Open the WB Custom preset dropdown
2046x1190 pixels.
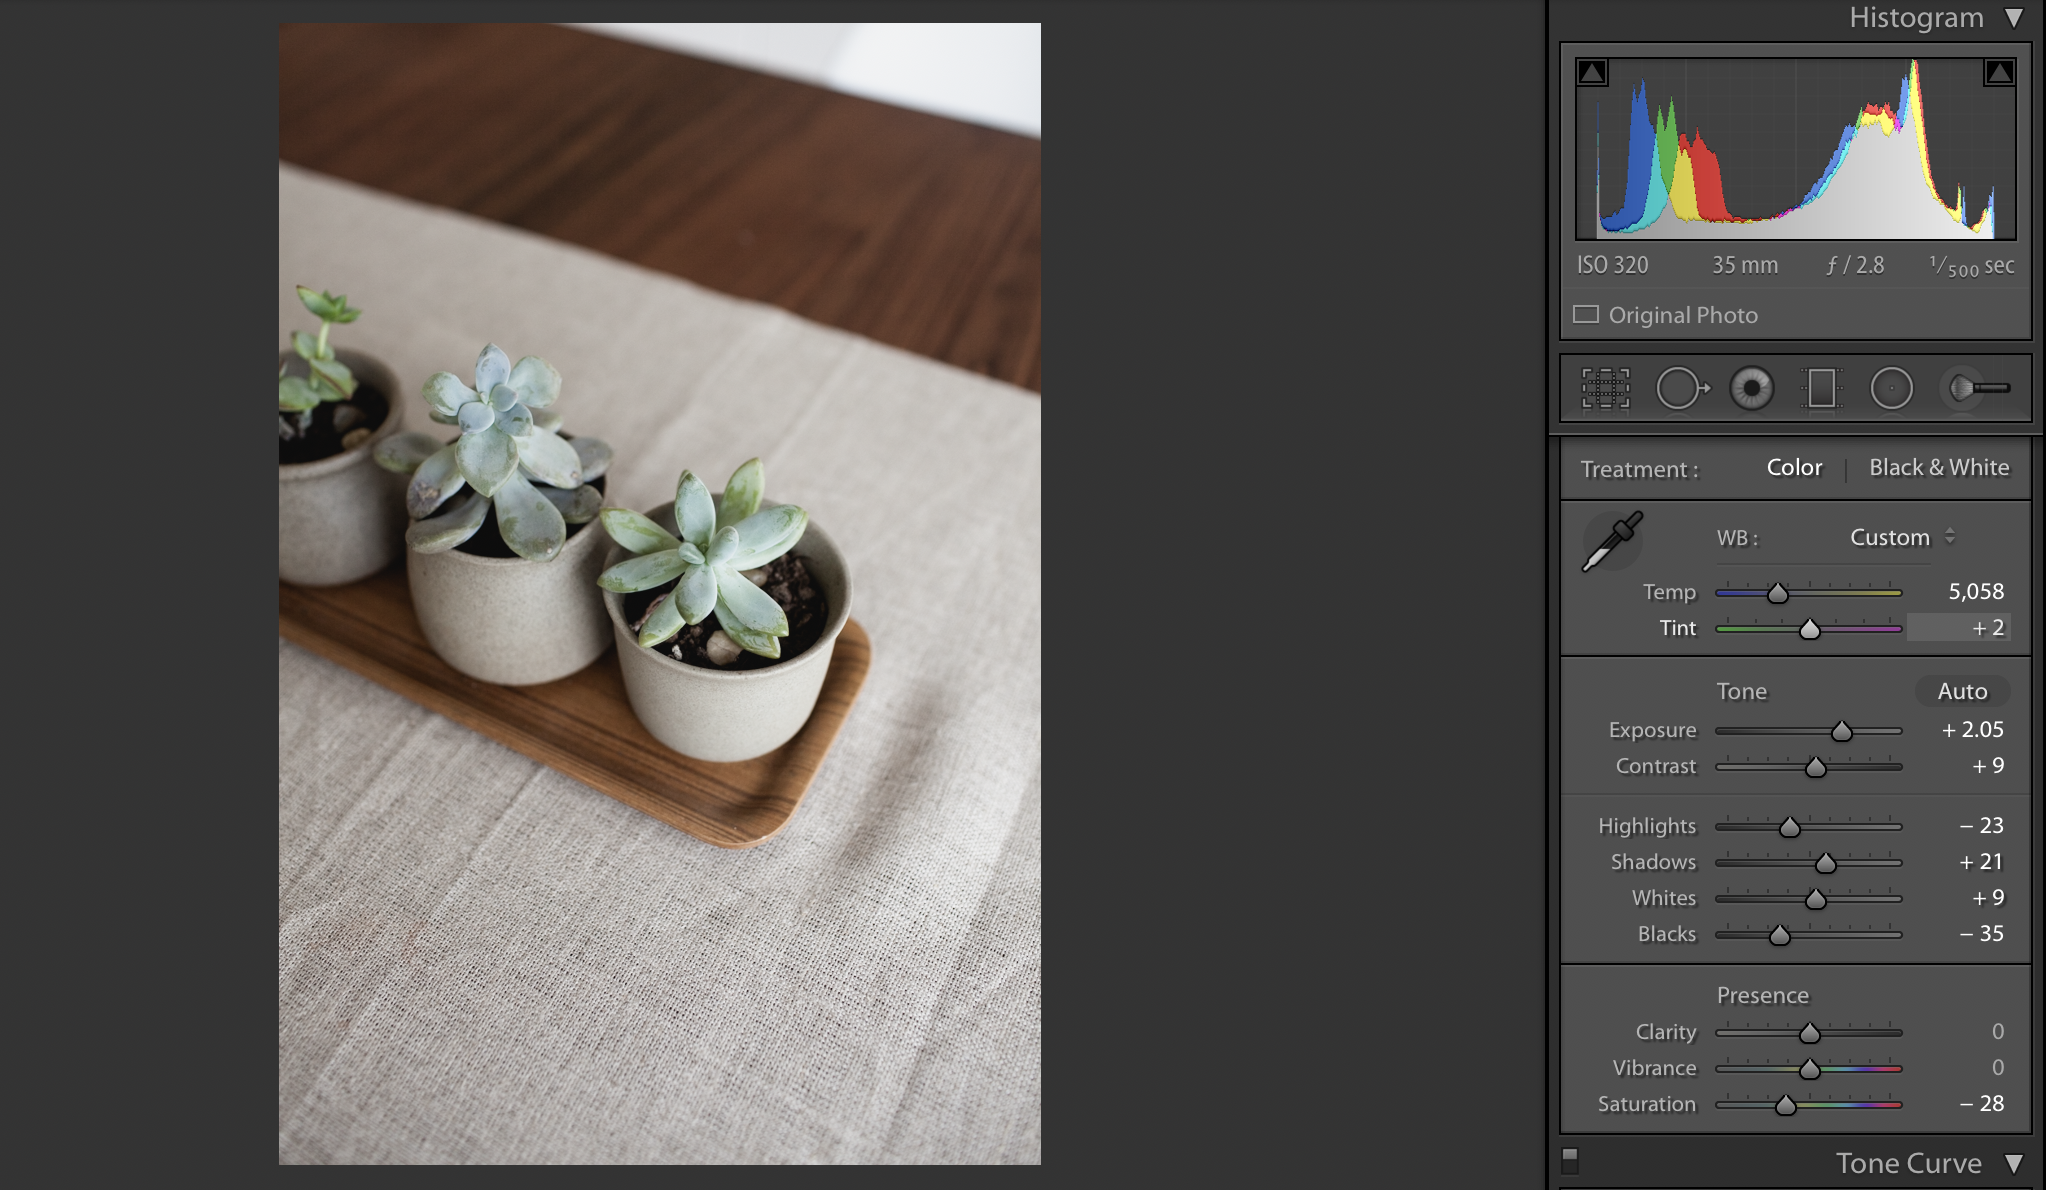click(x=1902, y=538)
